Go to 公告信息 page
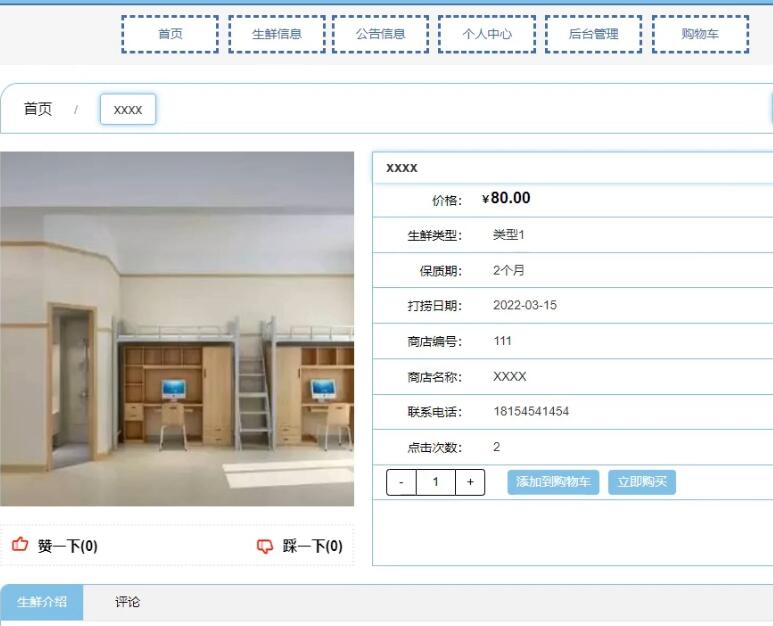The width and height of the screenshot is (773, 626). (381, 34)
